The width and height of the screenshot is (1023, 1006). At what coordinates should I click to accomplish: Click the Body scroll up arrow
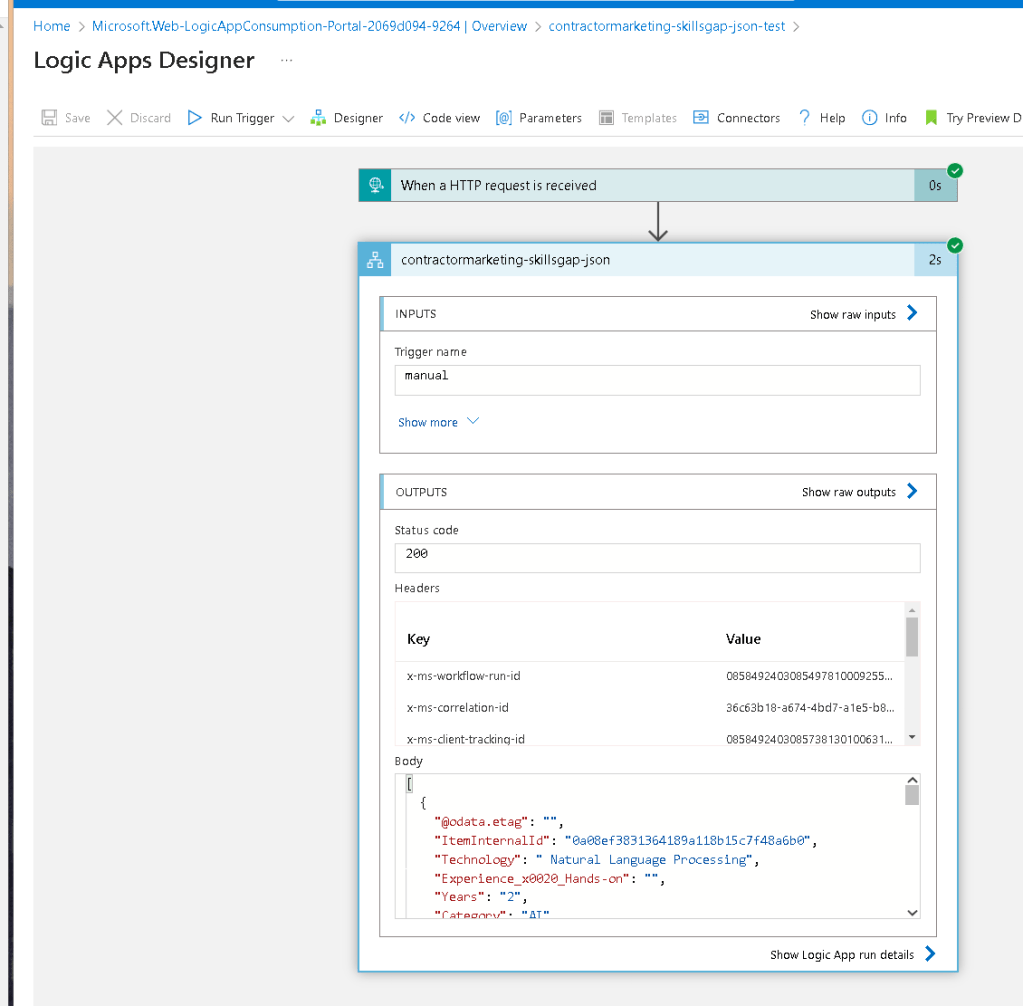912,780
